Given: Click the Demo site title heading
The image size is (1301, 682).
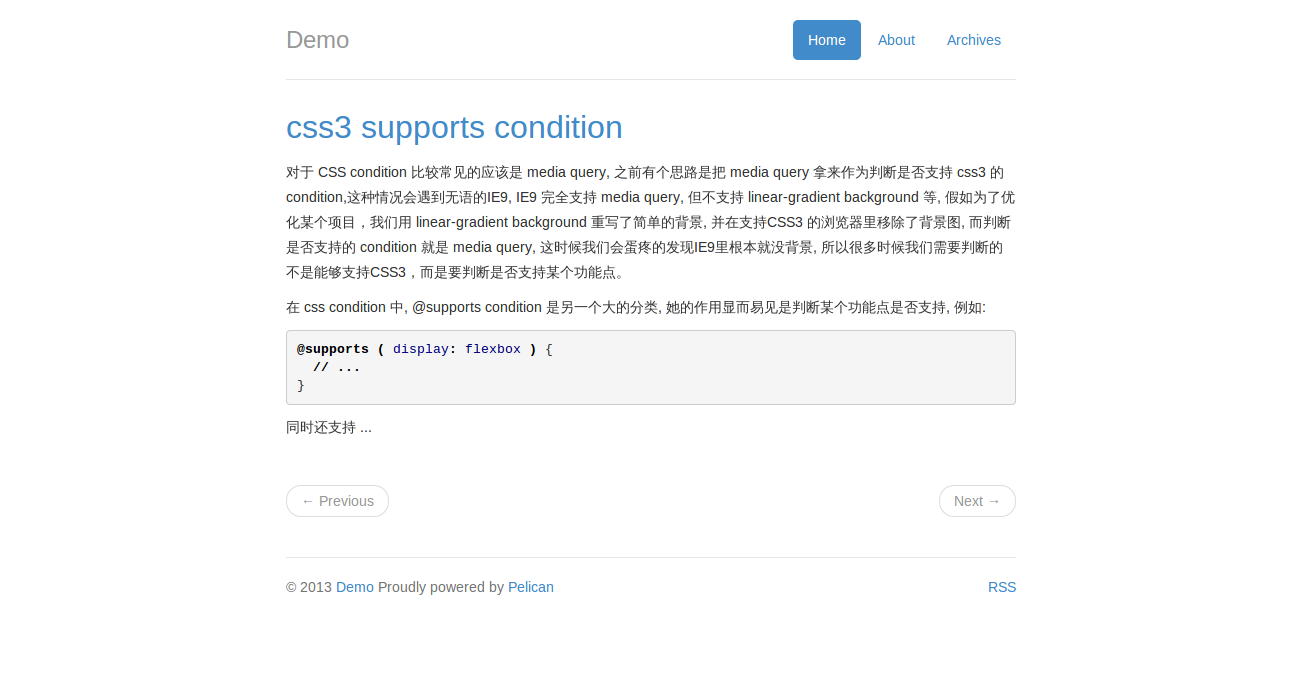Looking at the screenshot, I should 317,39.
